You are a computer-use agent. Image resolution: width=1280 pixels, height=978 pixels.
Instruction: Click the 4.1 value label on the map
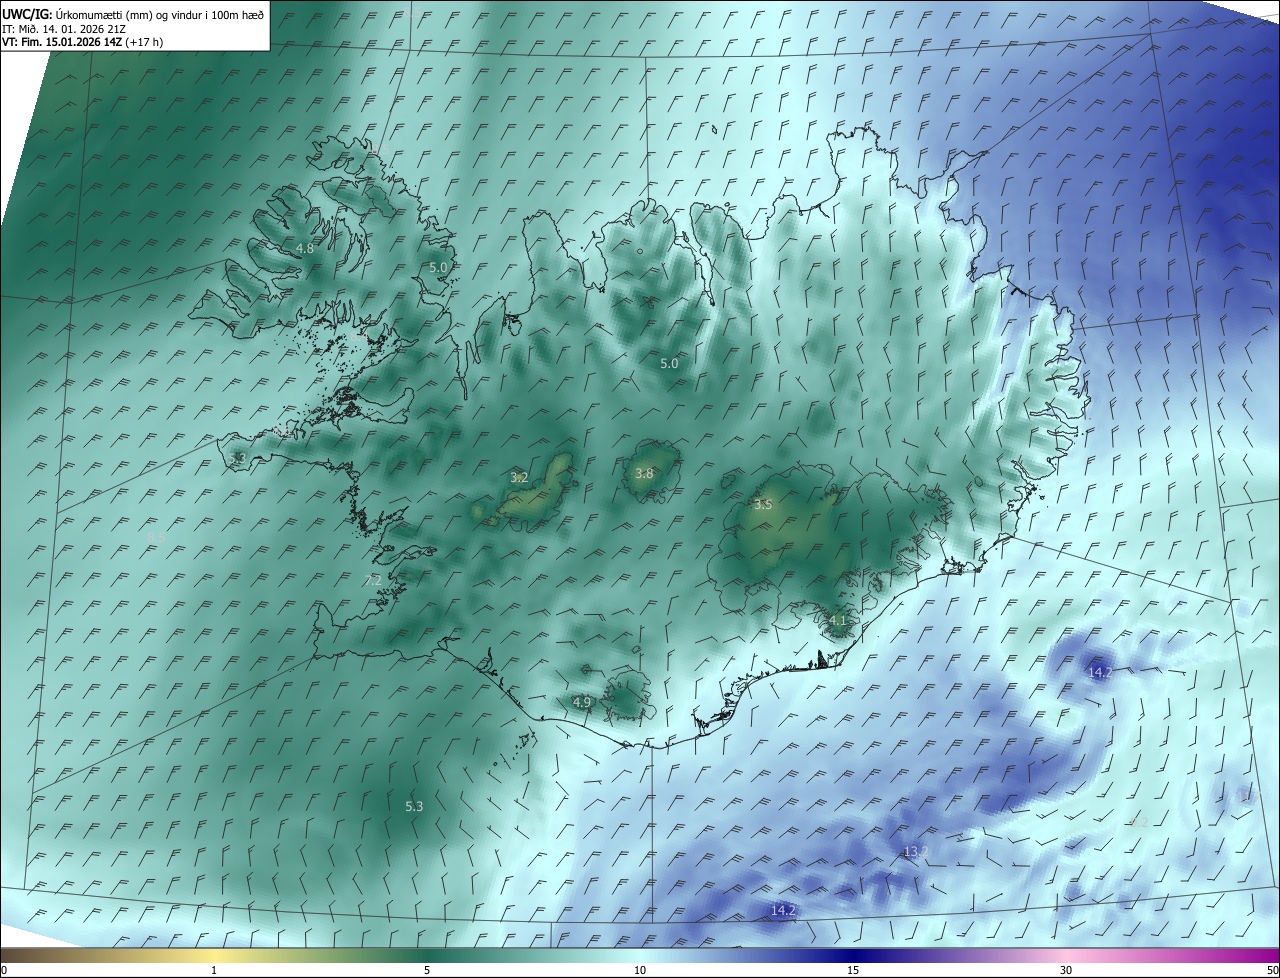[838, 621]
